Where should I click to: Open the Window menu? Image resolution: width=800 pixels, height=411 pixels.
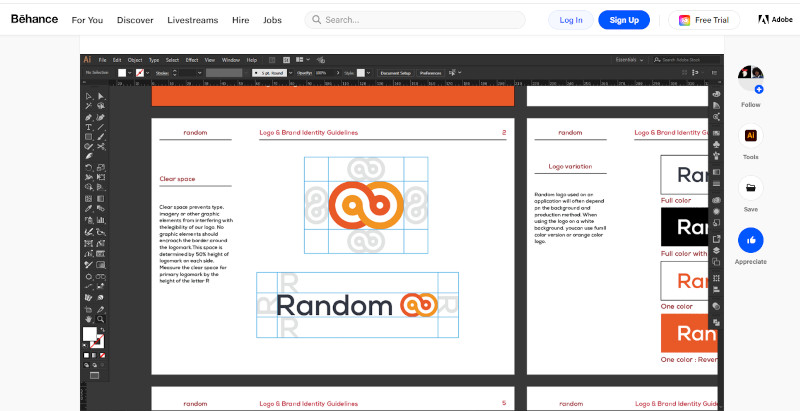point(231,60)
